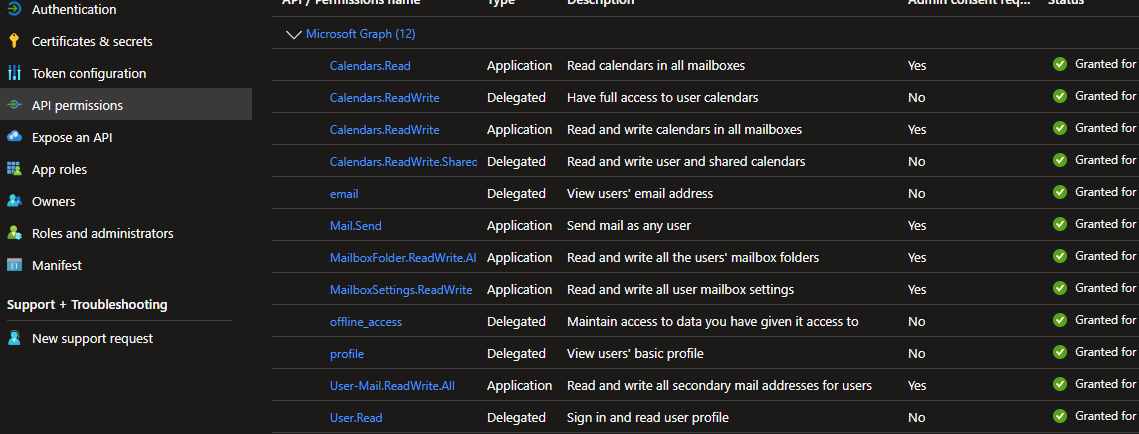Open MailboxSettings.ReadWrite permission link
This screenshot has height=434, width=1139.
pos(401,289)
